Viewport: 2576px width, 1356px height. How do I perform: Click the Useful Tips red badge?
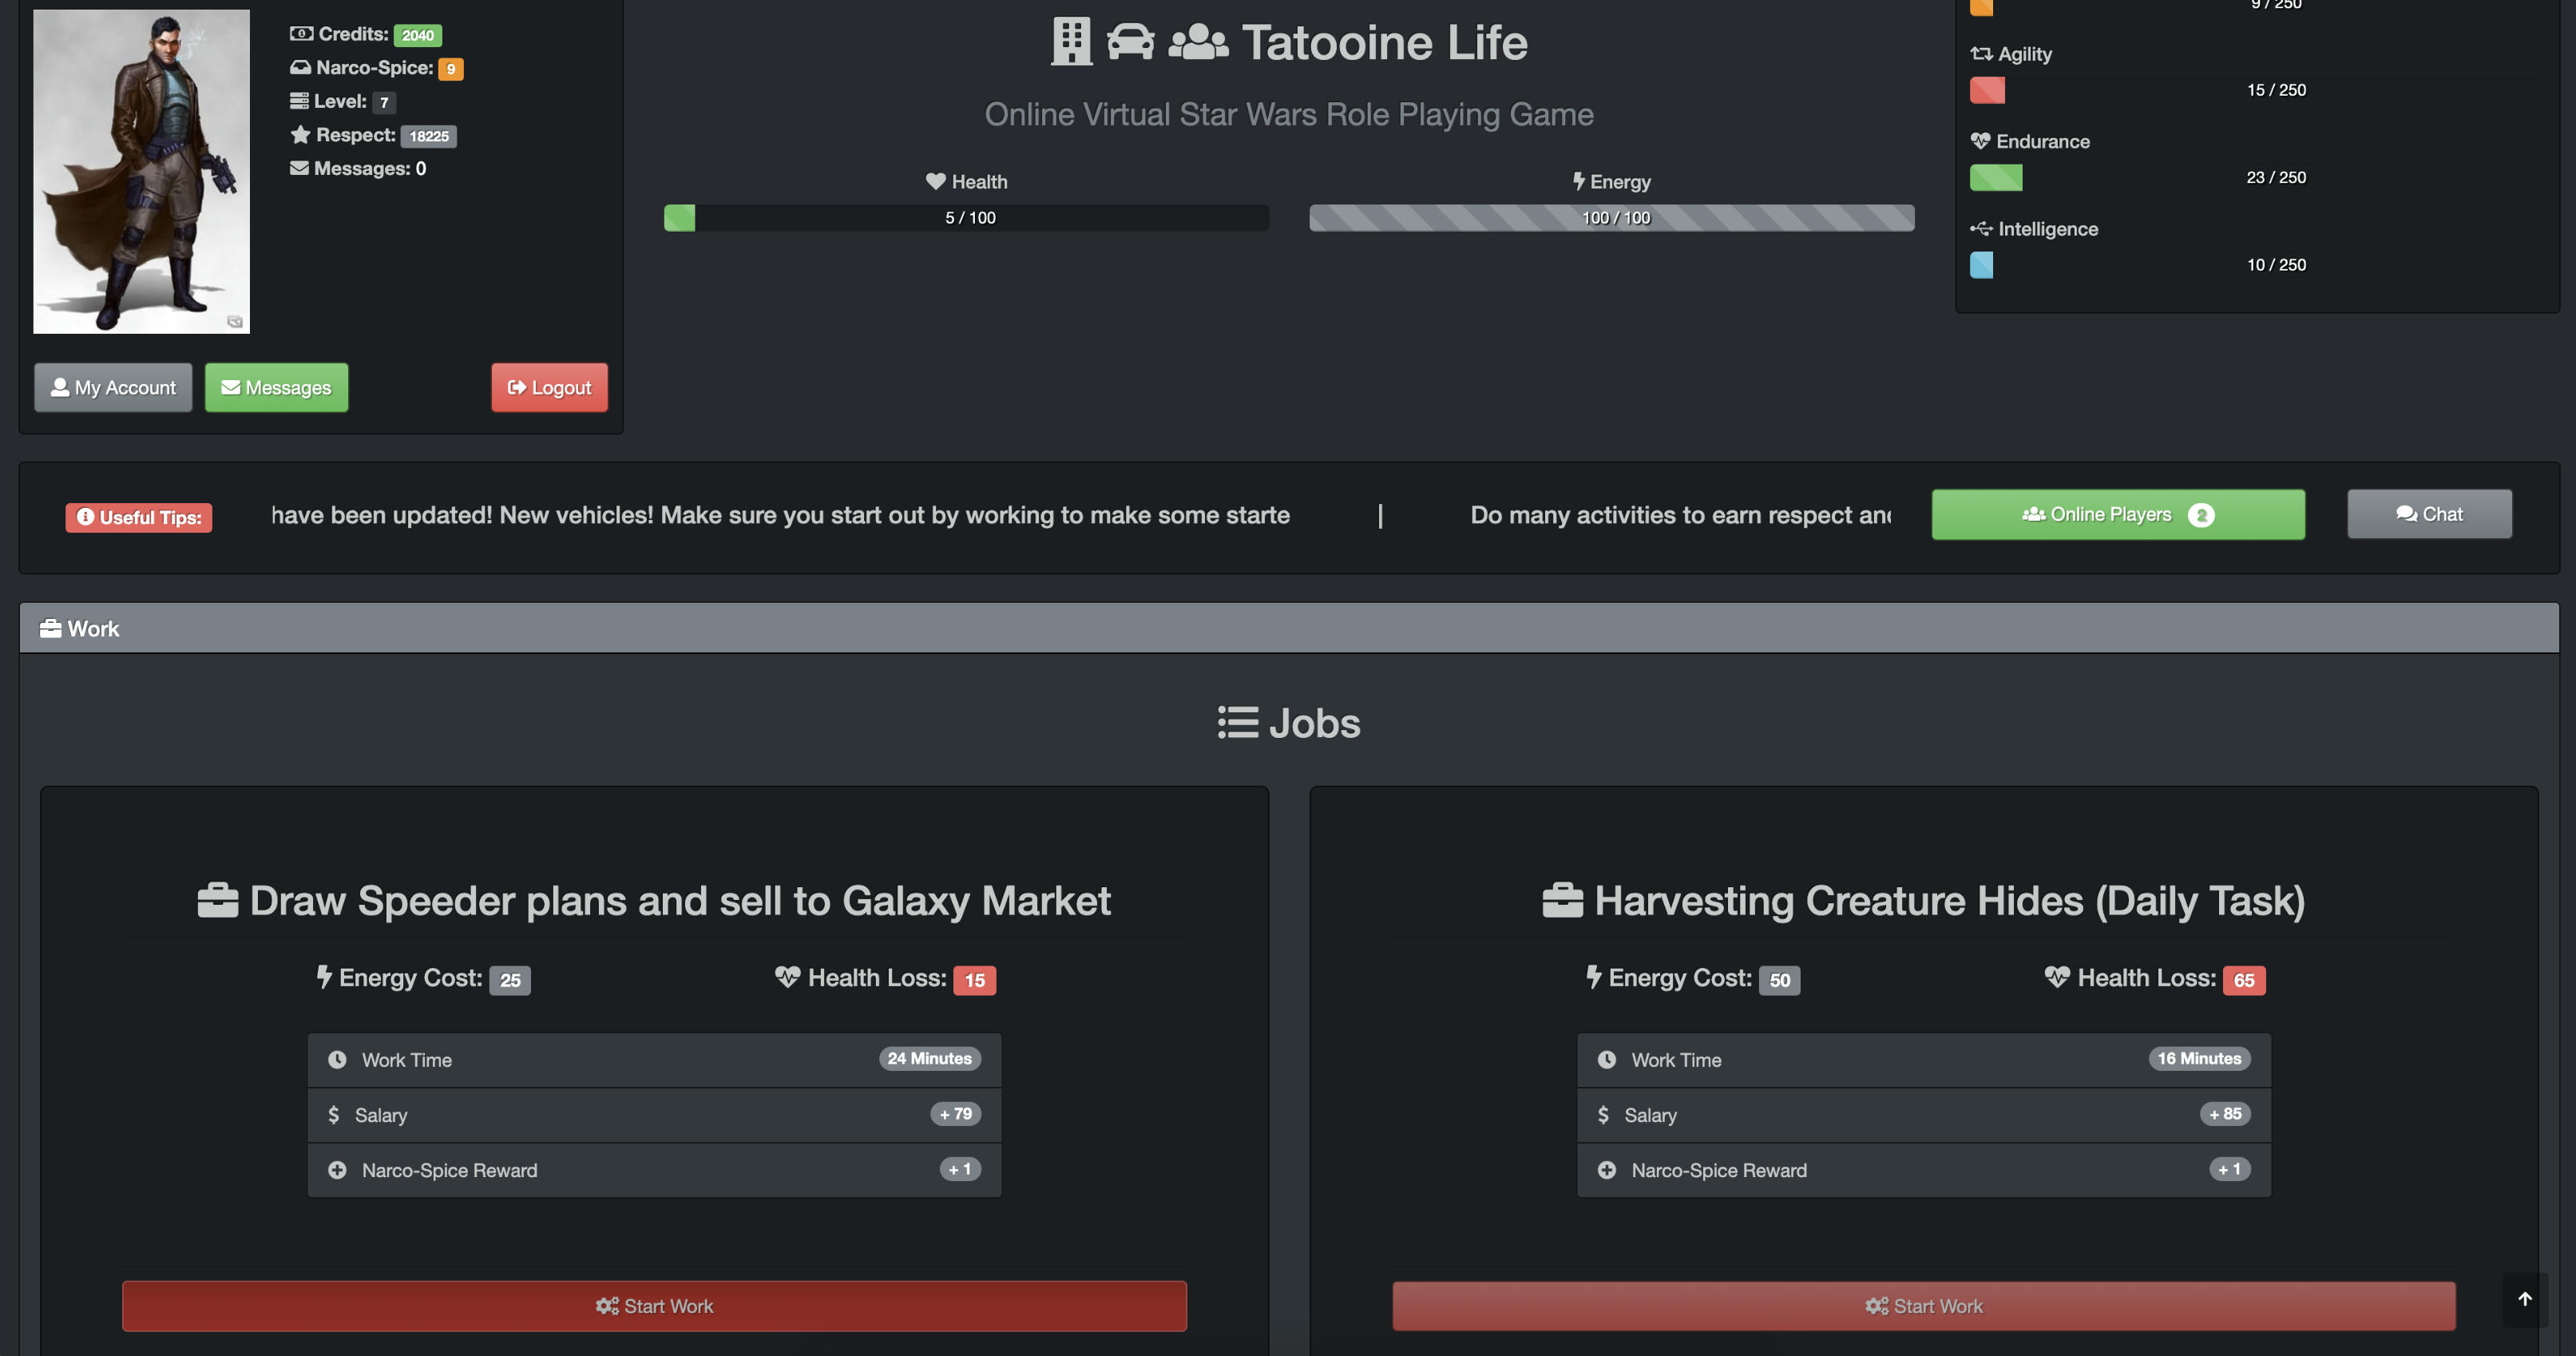pos(139,517)
